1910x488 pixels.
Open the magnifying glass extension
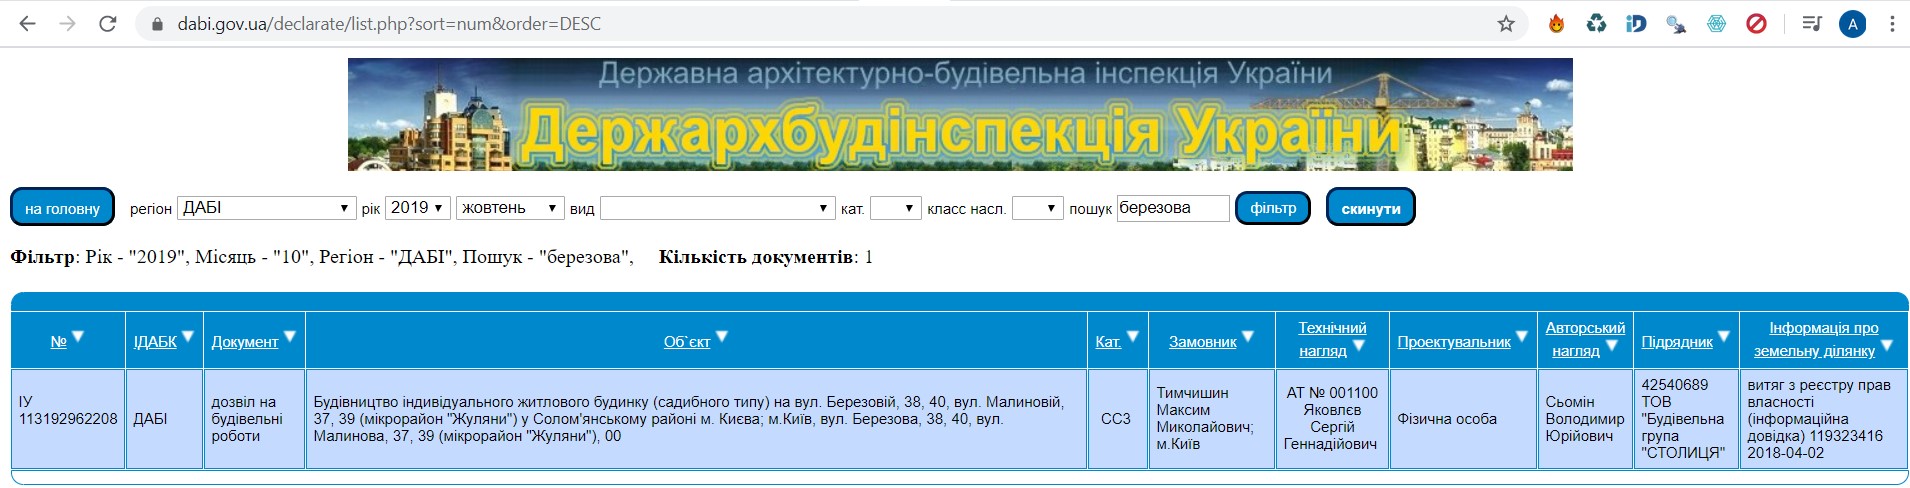(1676, 24)
